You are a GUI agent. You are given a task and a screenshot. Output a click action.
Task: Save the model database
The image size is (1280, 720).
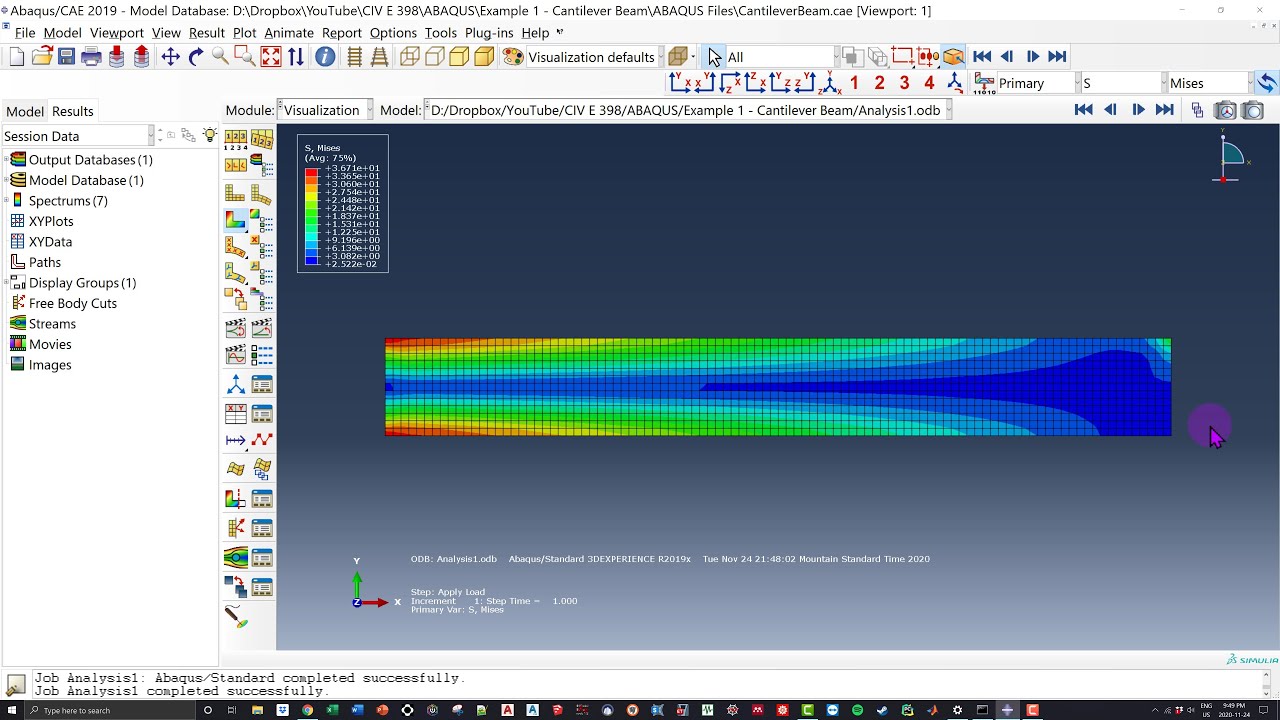[x=66, y=57]
